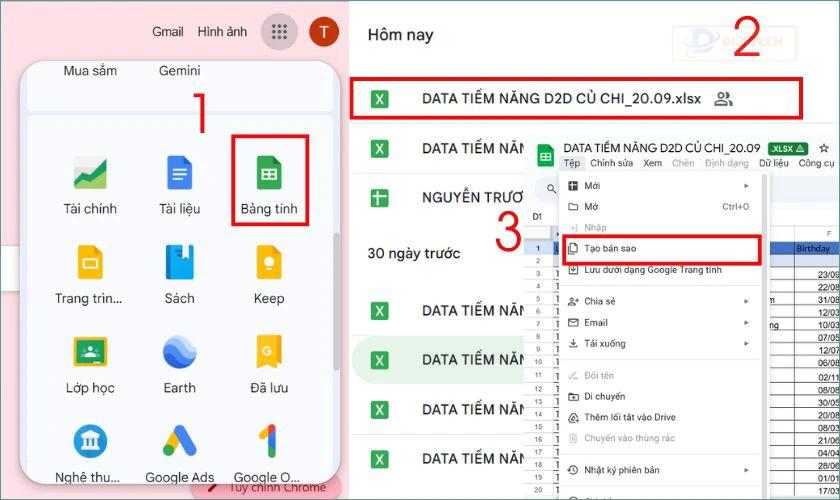Open Nghệ thuật và văn hóa app
This screenshot has height=500, width=840.
[89, 453]
